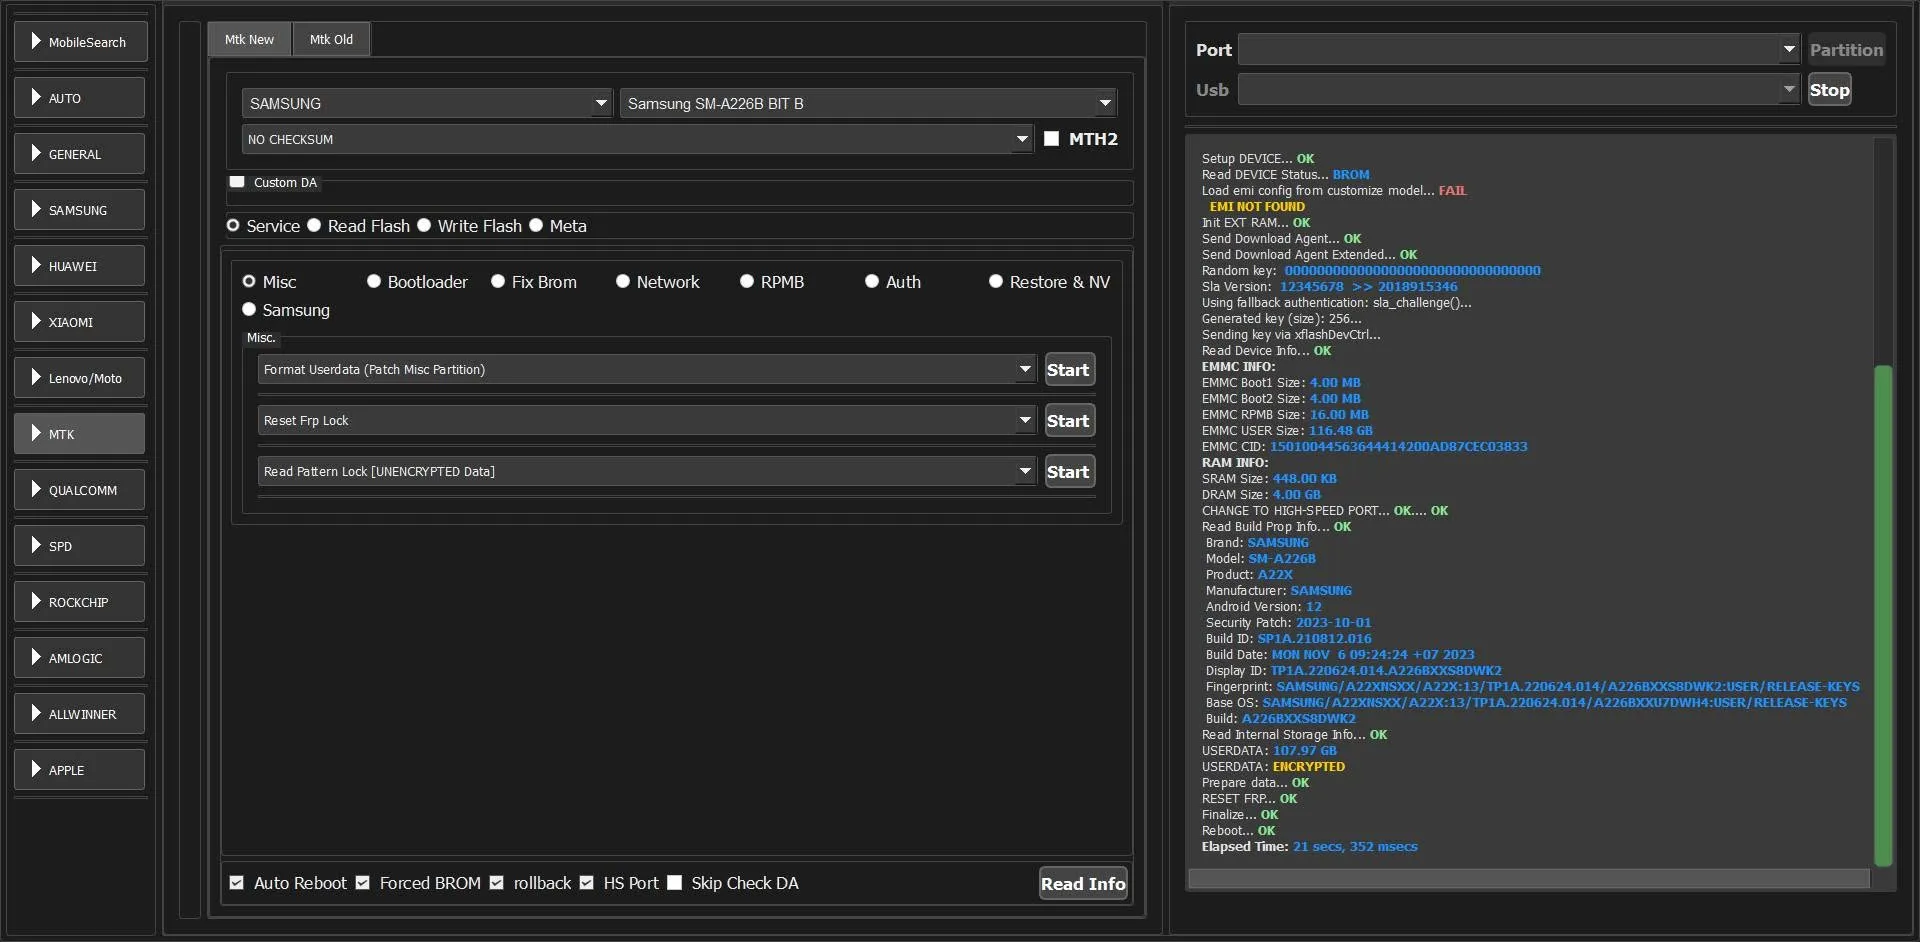This screenshot has height=942, width=1920.
Task: Switch to the Mtk New tab
Action: (x=249, y=39)
